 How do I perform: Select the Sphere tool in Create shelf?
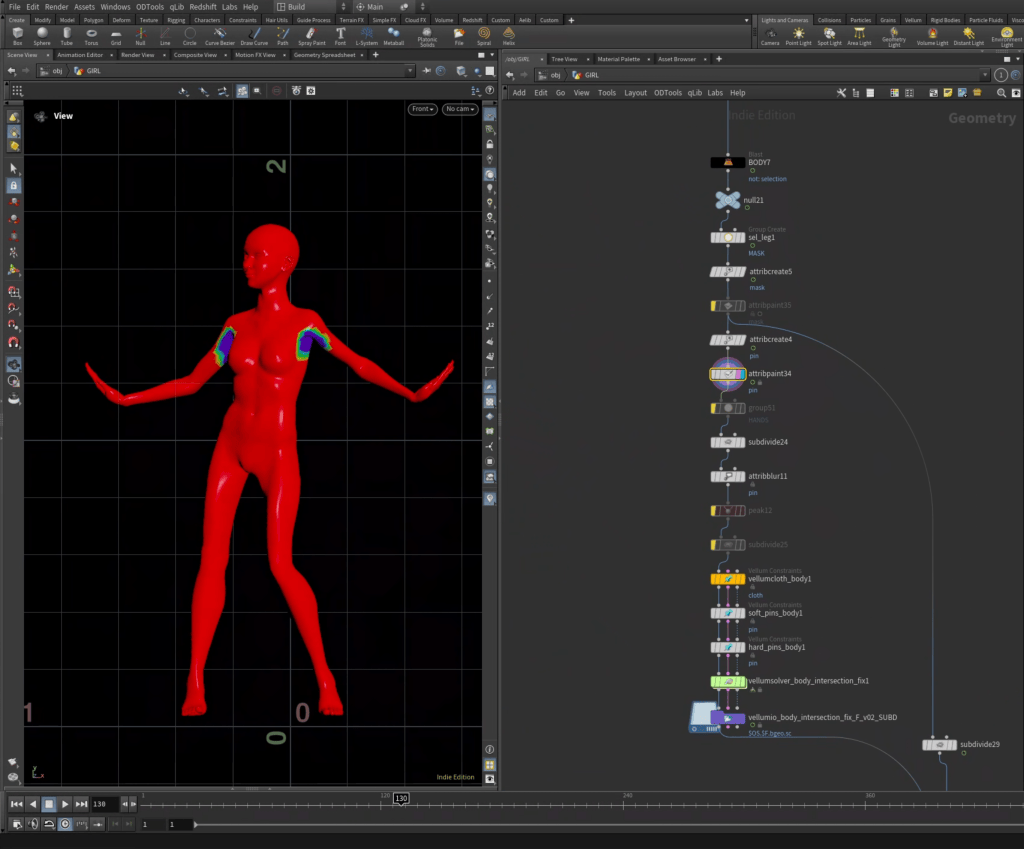pos(42,36)
